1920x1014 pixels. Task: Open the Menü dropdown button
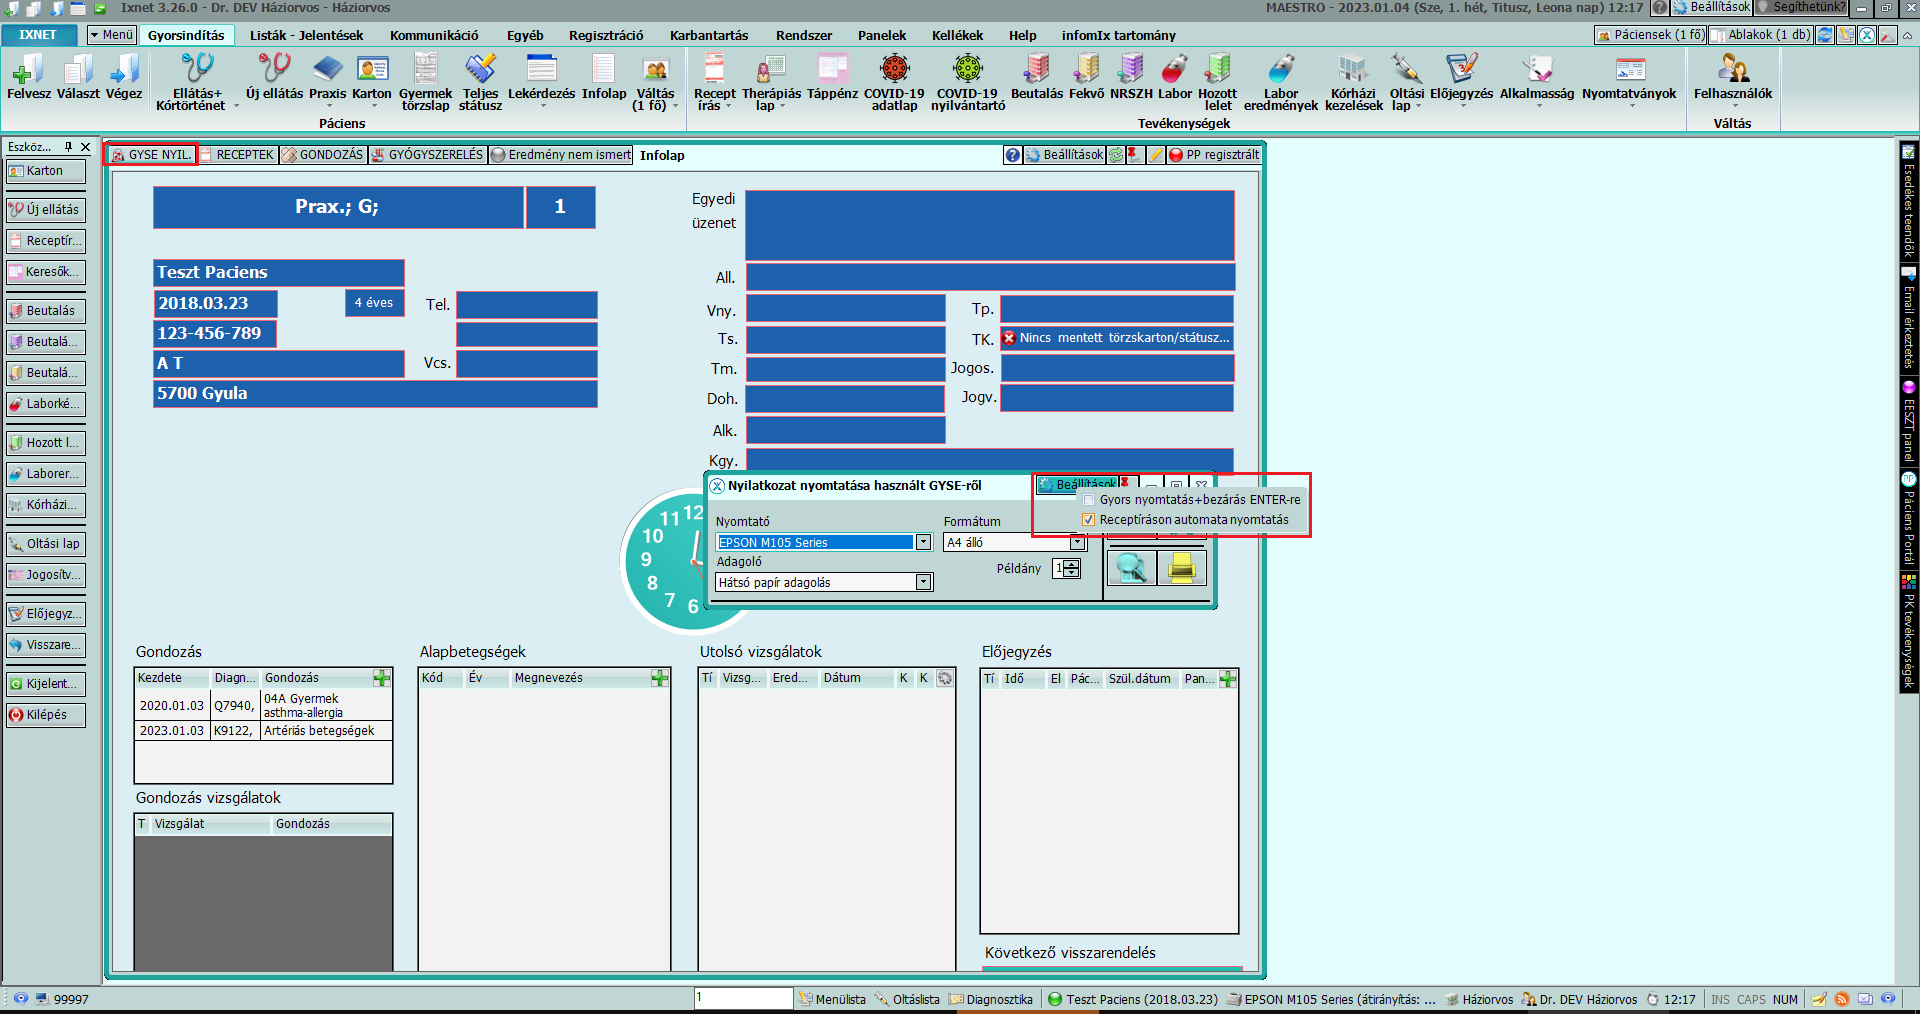click(x=111, y=35)
